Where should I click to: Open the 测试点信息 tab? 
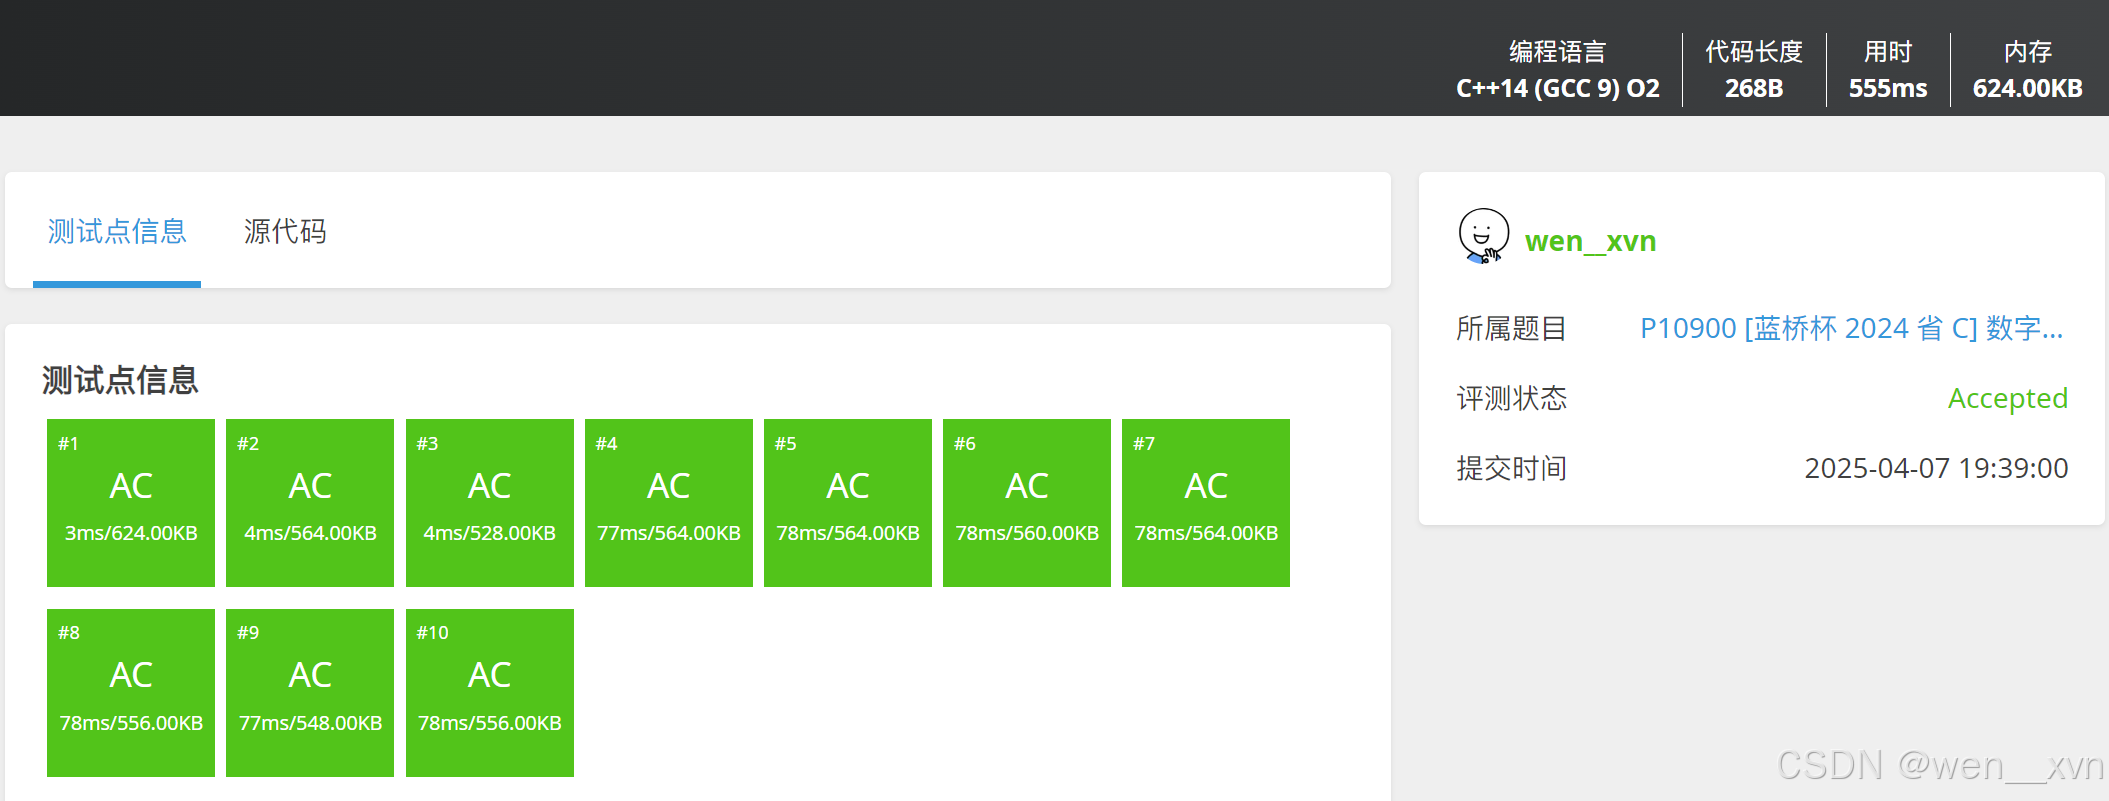click(x=117, y=231)
